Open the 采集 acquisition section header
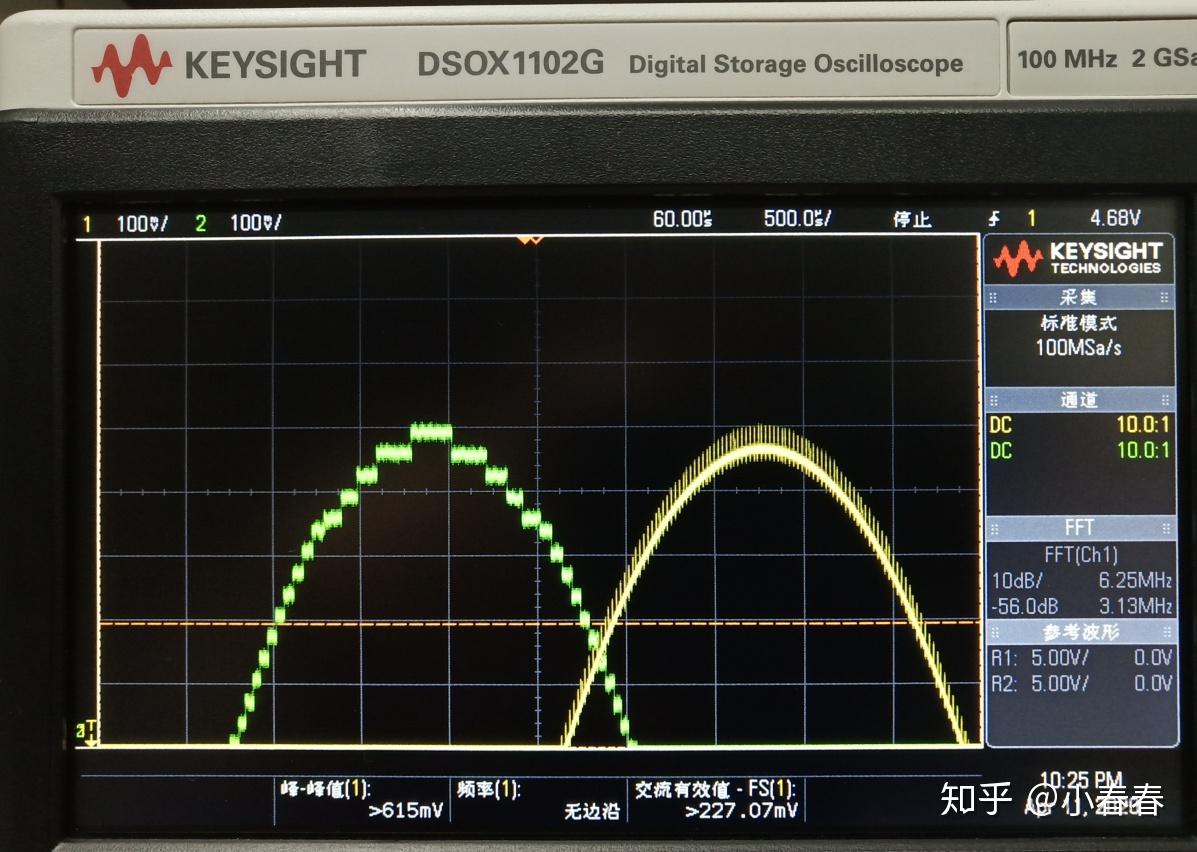This screenshot has width=1197, height=852. (x=1079, y=298)
